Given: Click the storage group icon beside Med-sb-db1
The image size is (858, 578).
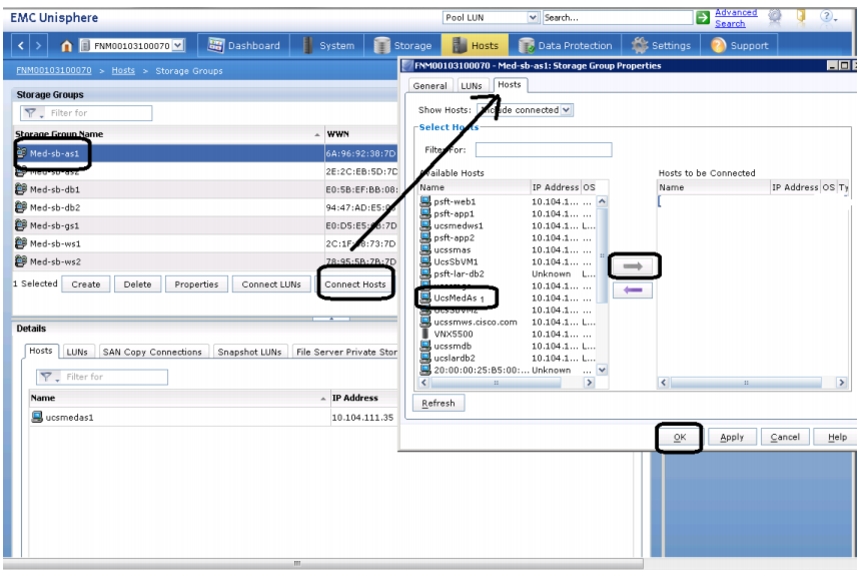Looking at the screenshot, I should point(21,189).
